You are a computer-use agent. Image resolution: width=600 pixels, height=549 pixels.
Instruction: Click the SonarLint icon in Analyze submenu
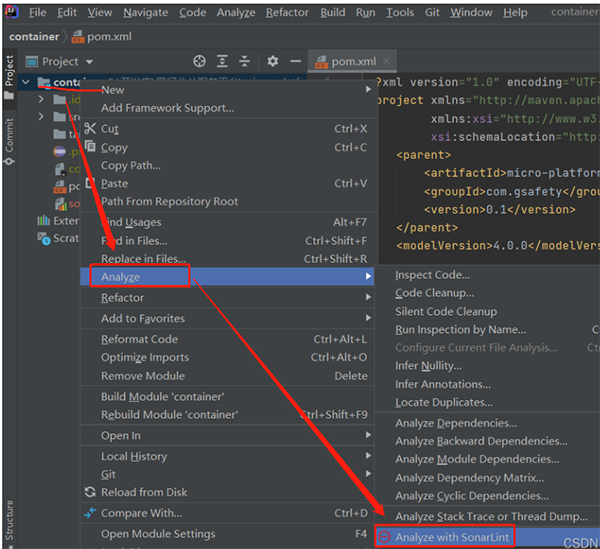[x=384, y=537]
